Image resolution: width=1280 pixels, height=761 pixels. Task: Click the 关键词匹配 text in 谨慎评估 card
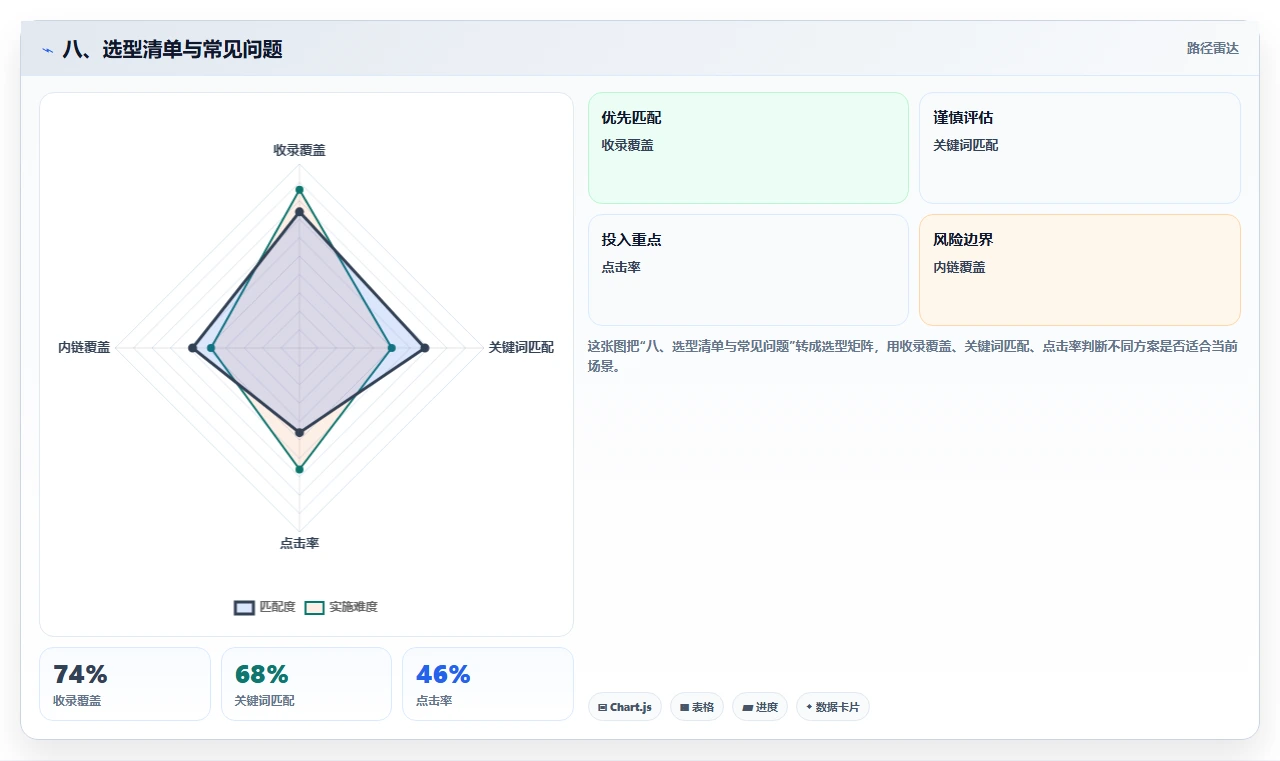[x=966, y=145]
